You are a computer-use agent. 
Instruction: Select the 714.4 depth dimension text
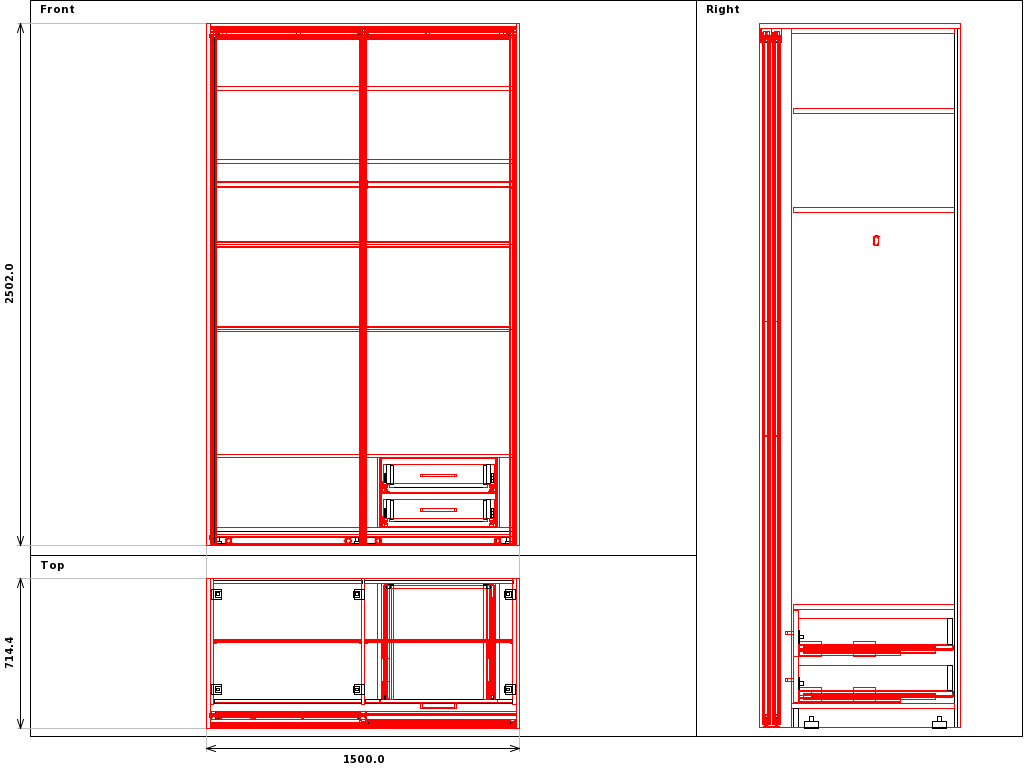tap(10, 652)
